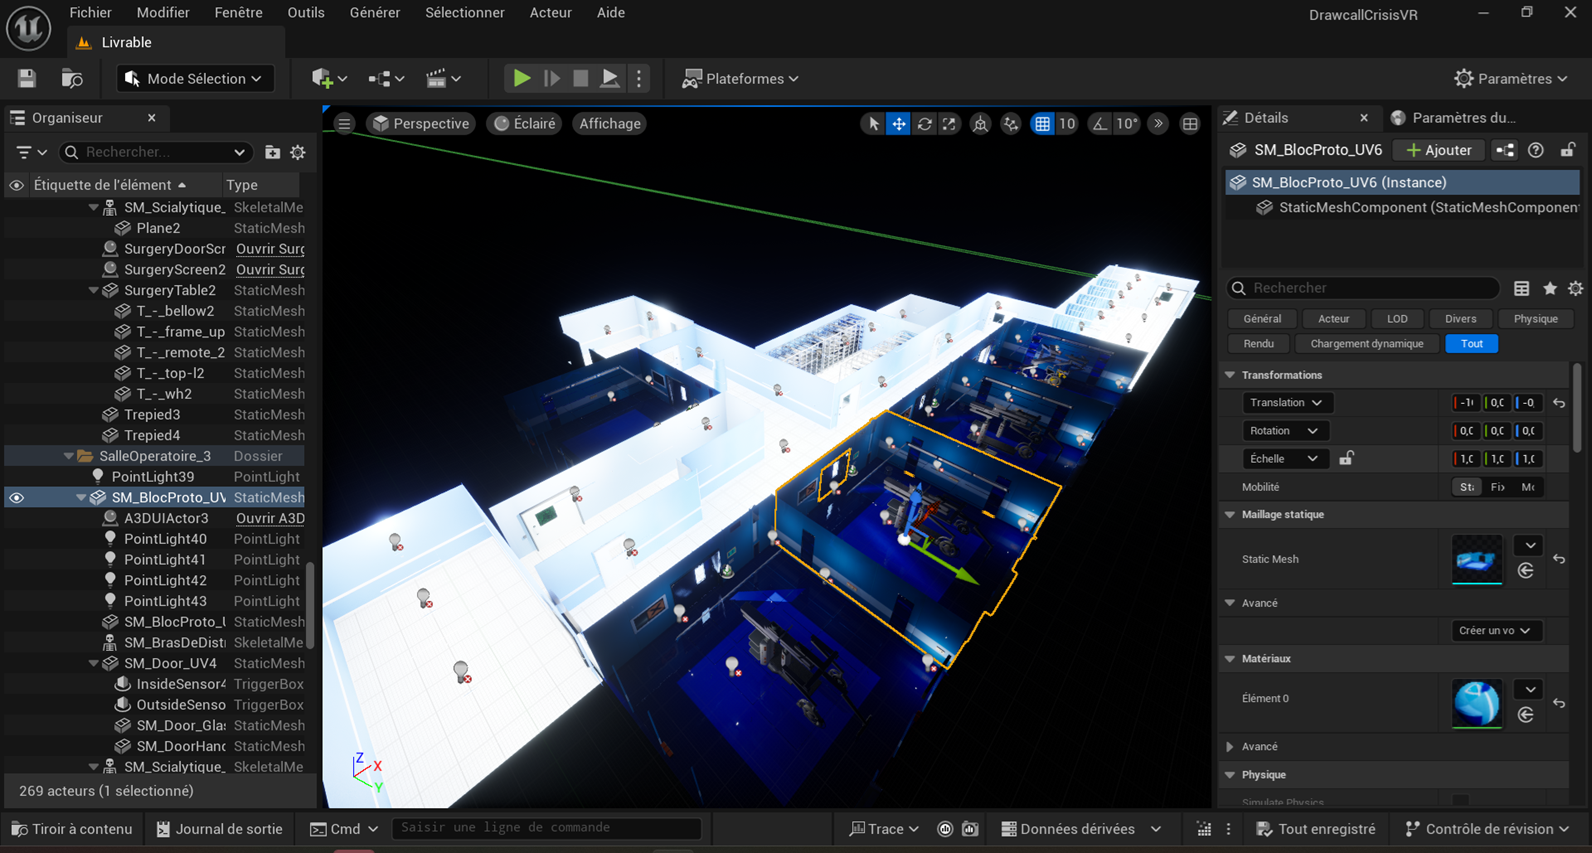
Task: Expand the hidden viewport toolbar chevrons
Action: (x=1158, y=124)
